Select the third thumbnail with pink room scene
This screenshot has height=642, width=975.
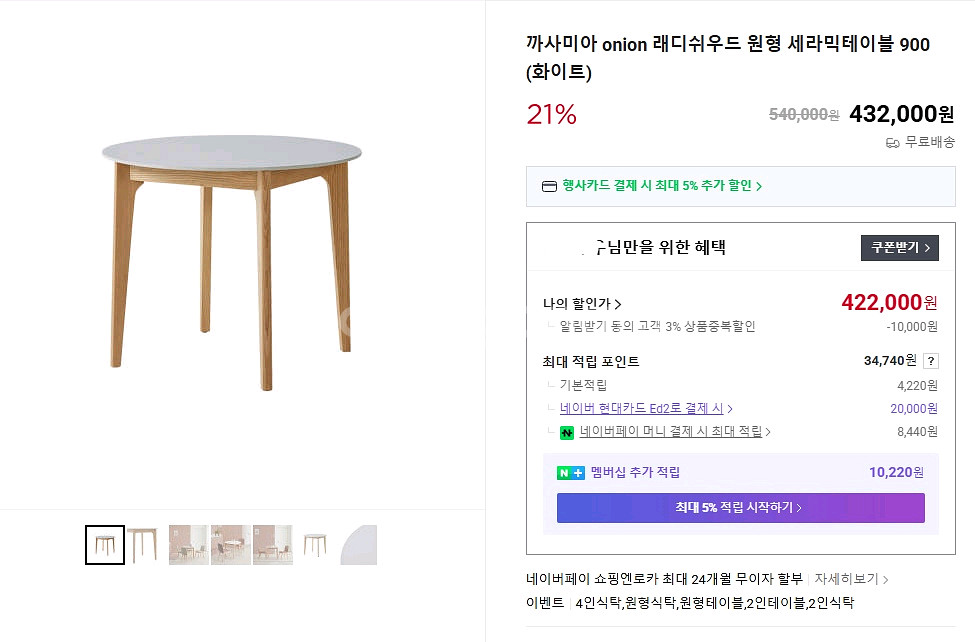(x=188, y=545)
